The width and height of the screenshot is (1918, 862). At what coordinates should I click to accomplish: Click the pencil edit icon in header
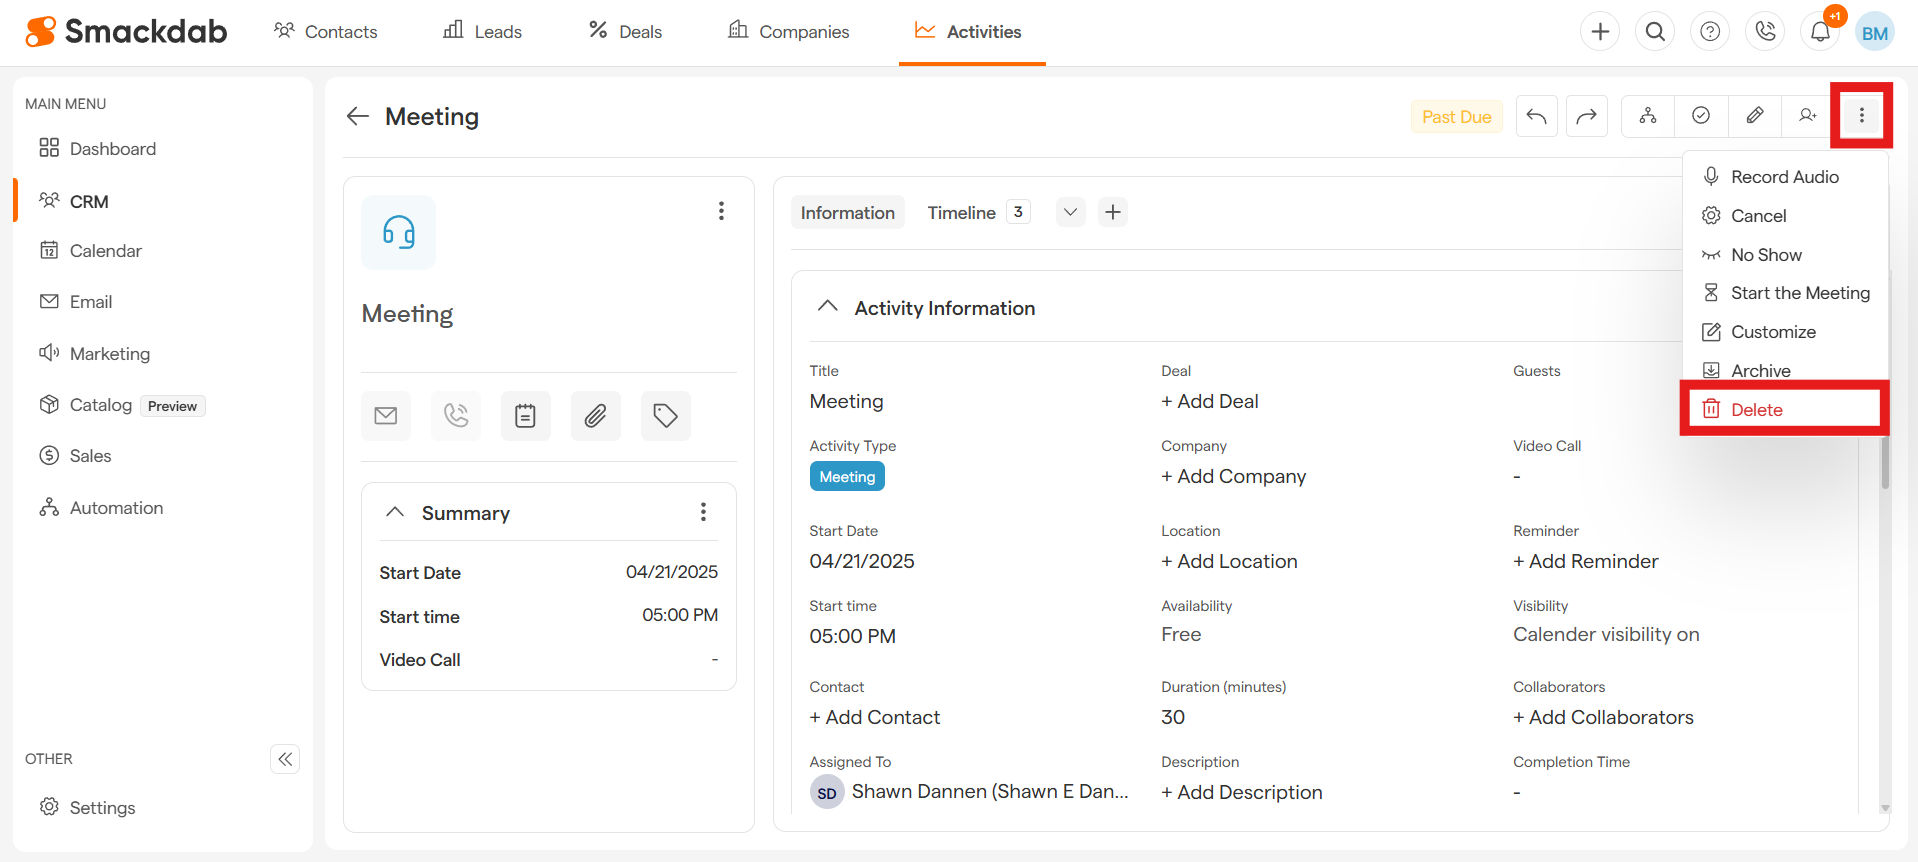click(x=1754, y=116)
